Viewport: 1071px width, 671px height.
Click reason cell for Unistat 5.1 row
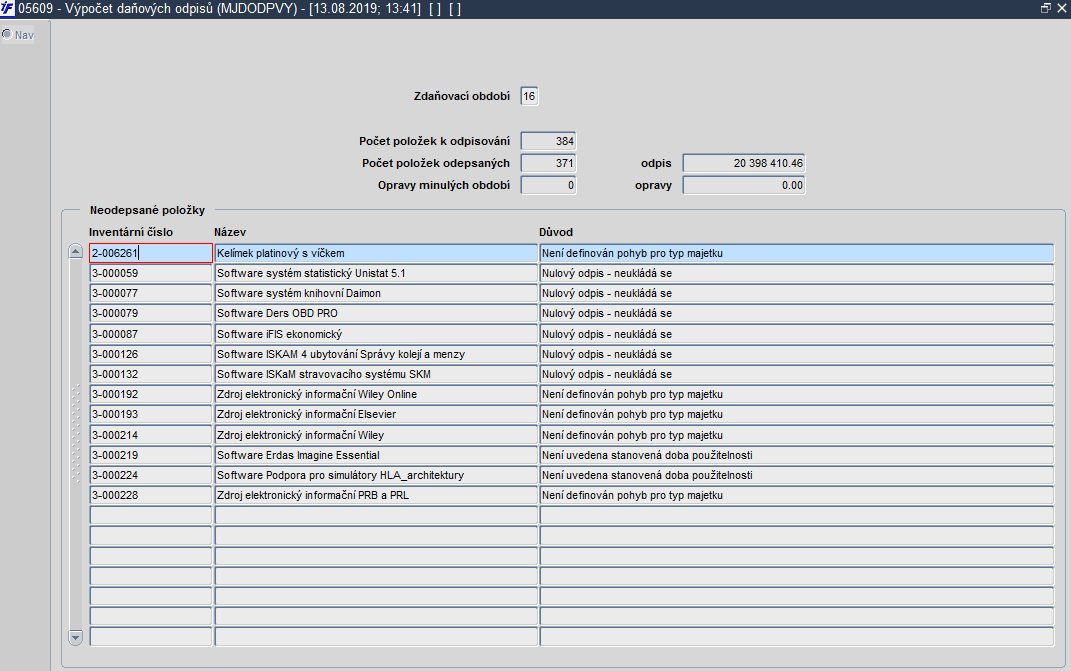coord(797,273)
